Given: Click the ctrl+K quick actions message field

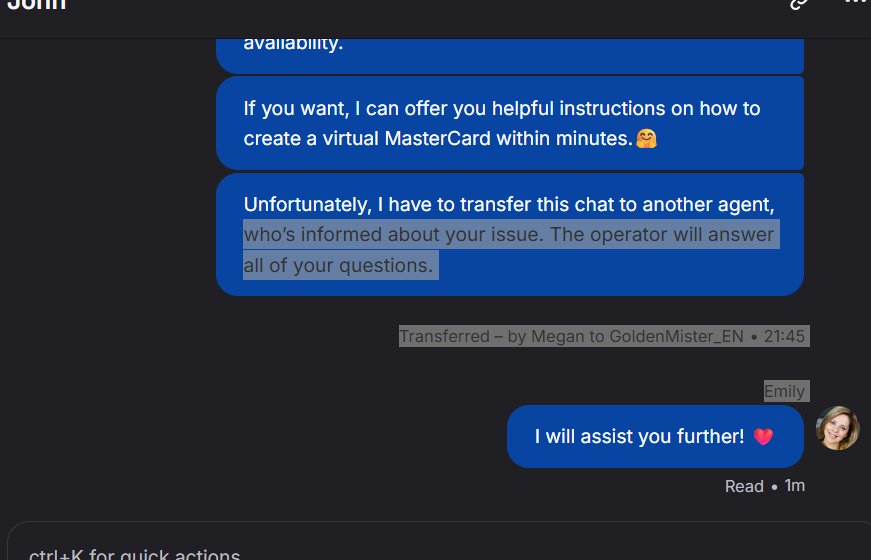Looking at the screenshot, I should point(439,541).
